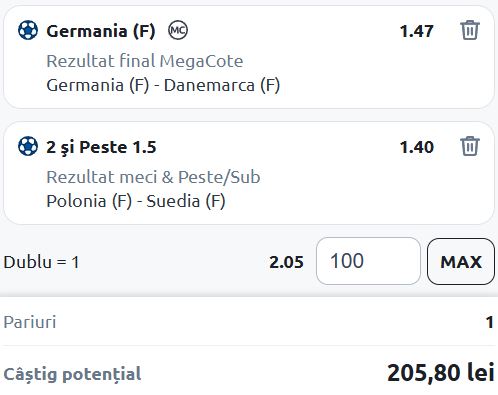Click the 1.47 odds value
Viewport: 498px width, 395px height.
pyautogui.click(x=417, y=31)
